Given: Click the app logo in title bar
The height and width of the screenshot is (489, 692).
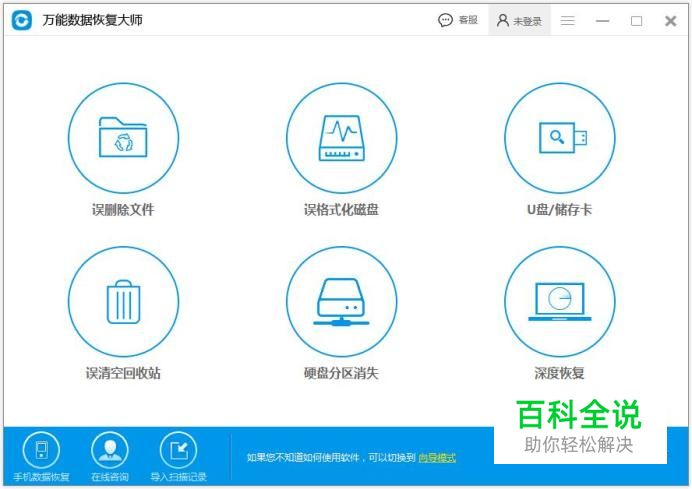Looking at the screenshot, I should coord(22,20).
